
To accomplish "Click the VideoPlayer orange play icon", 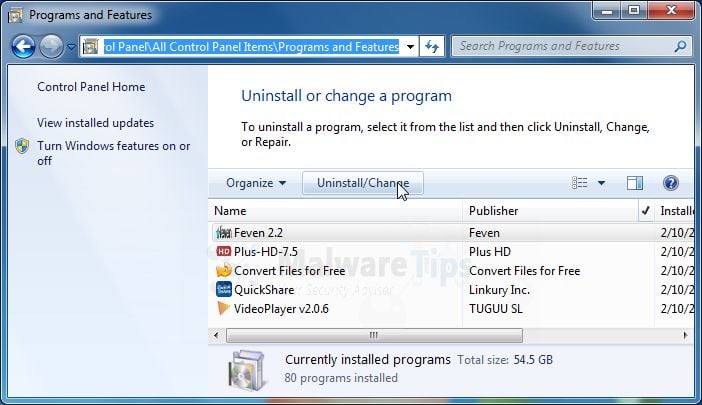I will click(223, 308).
